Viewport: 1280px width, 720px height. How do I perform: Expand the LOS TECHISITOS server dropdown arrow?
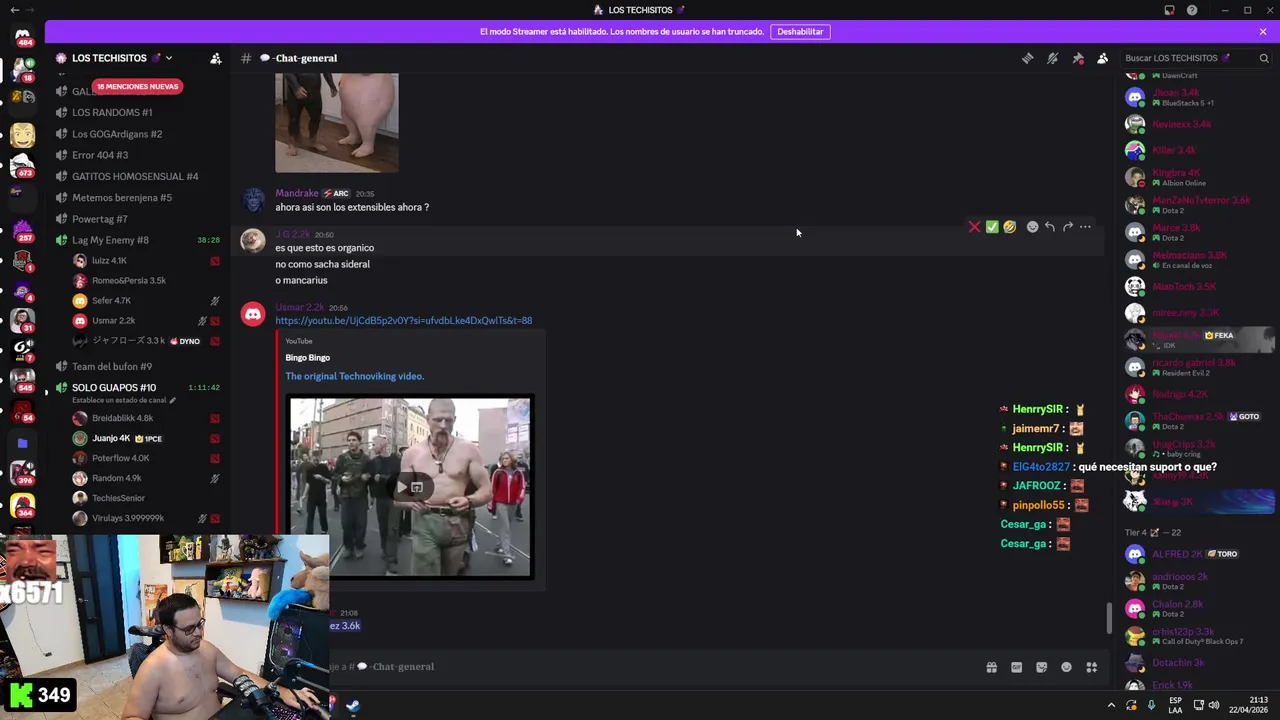pos(169,58)
